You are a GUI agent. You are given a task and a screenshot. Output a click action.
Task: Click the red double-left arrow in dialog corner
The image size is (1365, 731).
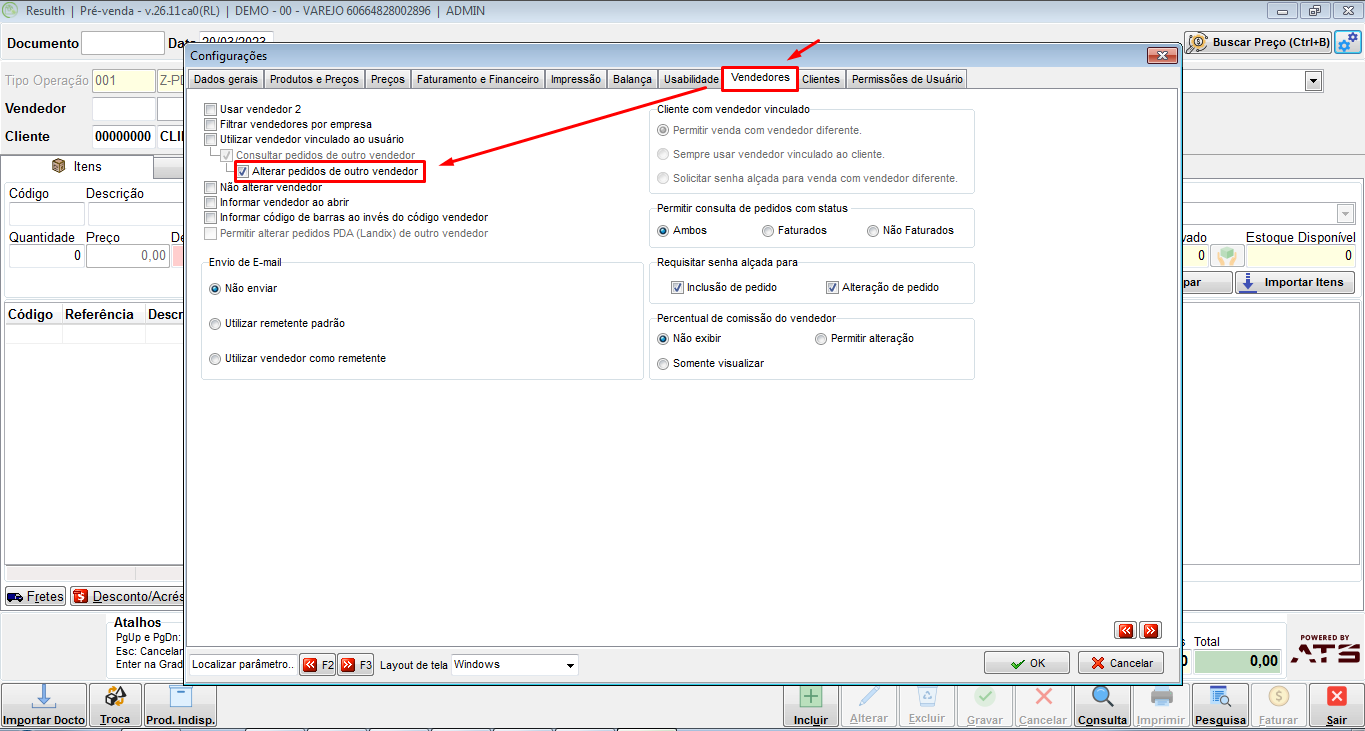click(1126, 630)
